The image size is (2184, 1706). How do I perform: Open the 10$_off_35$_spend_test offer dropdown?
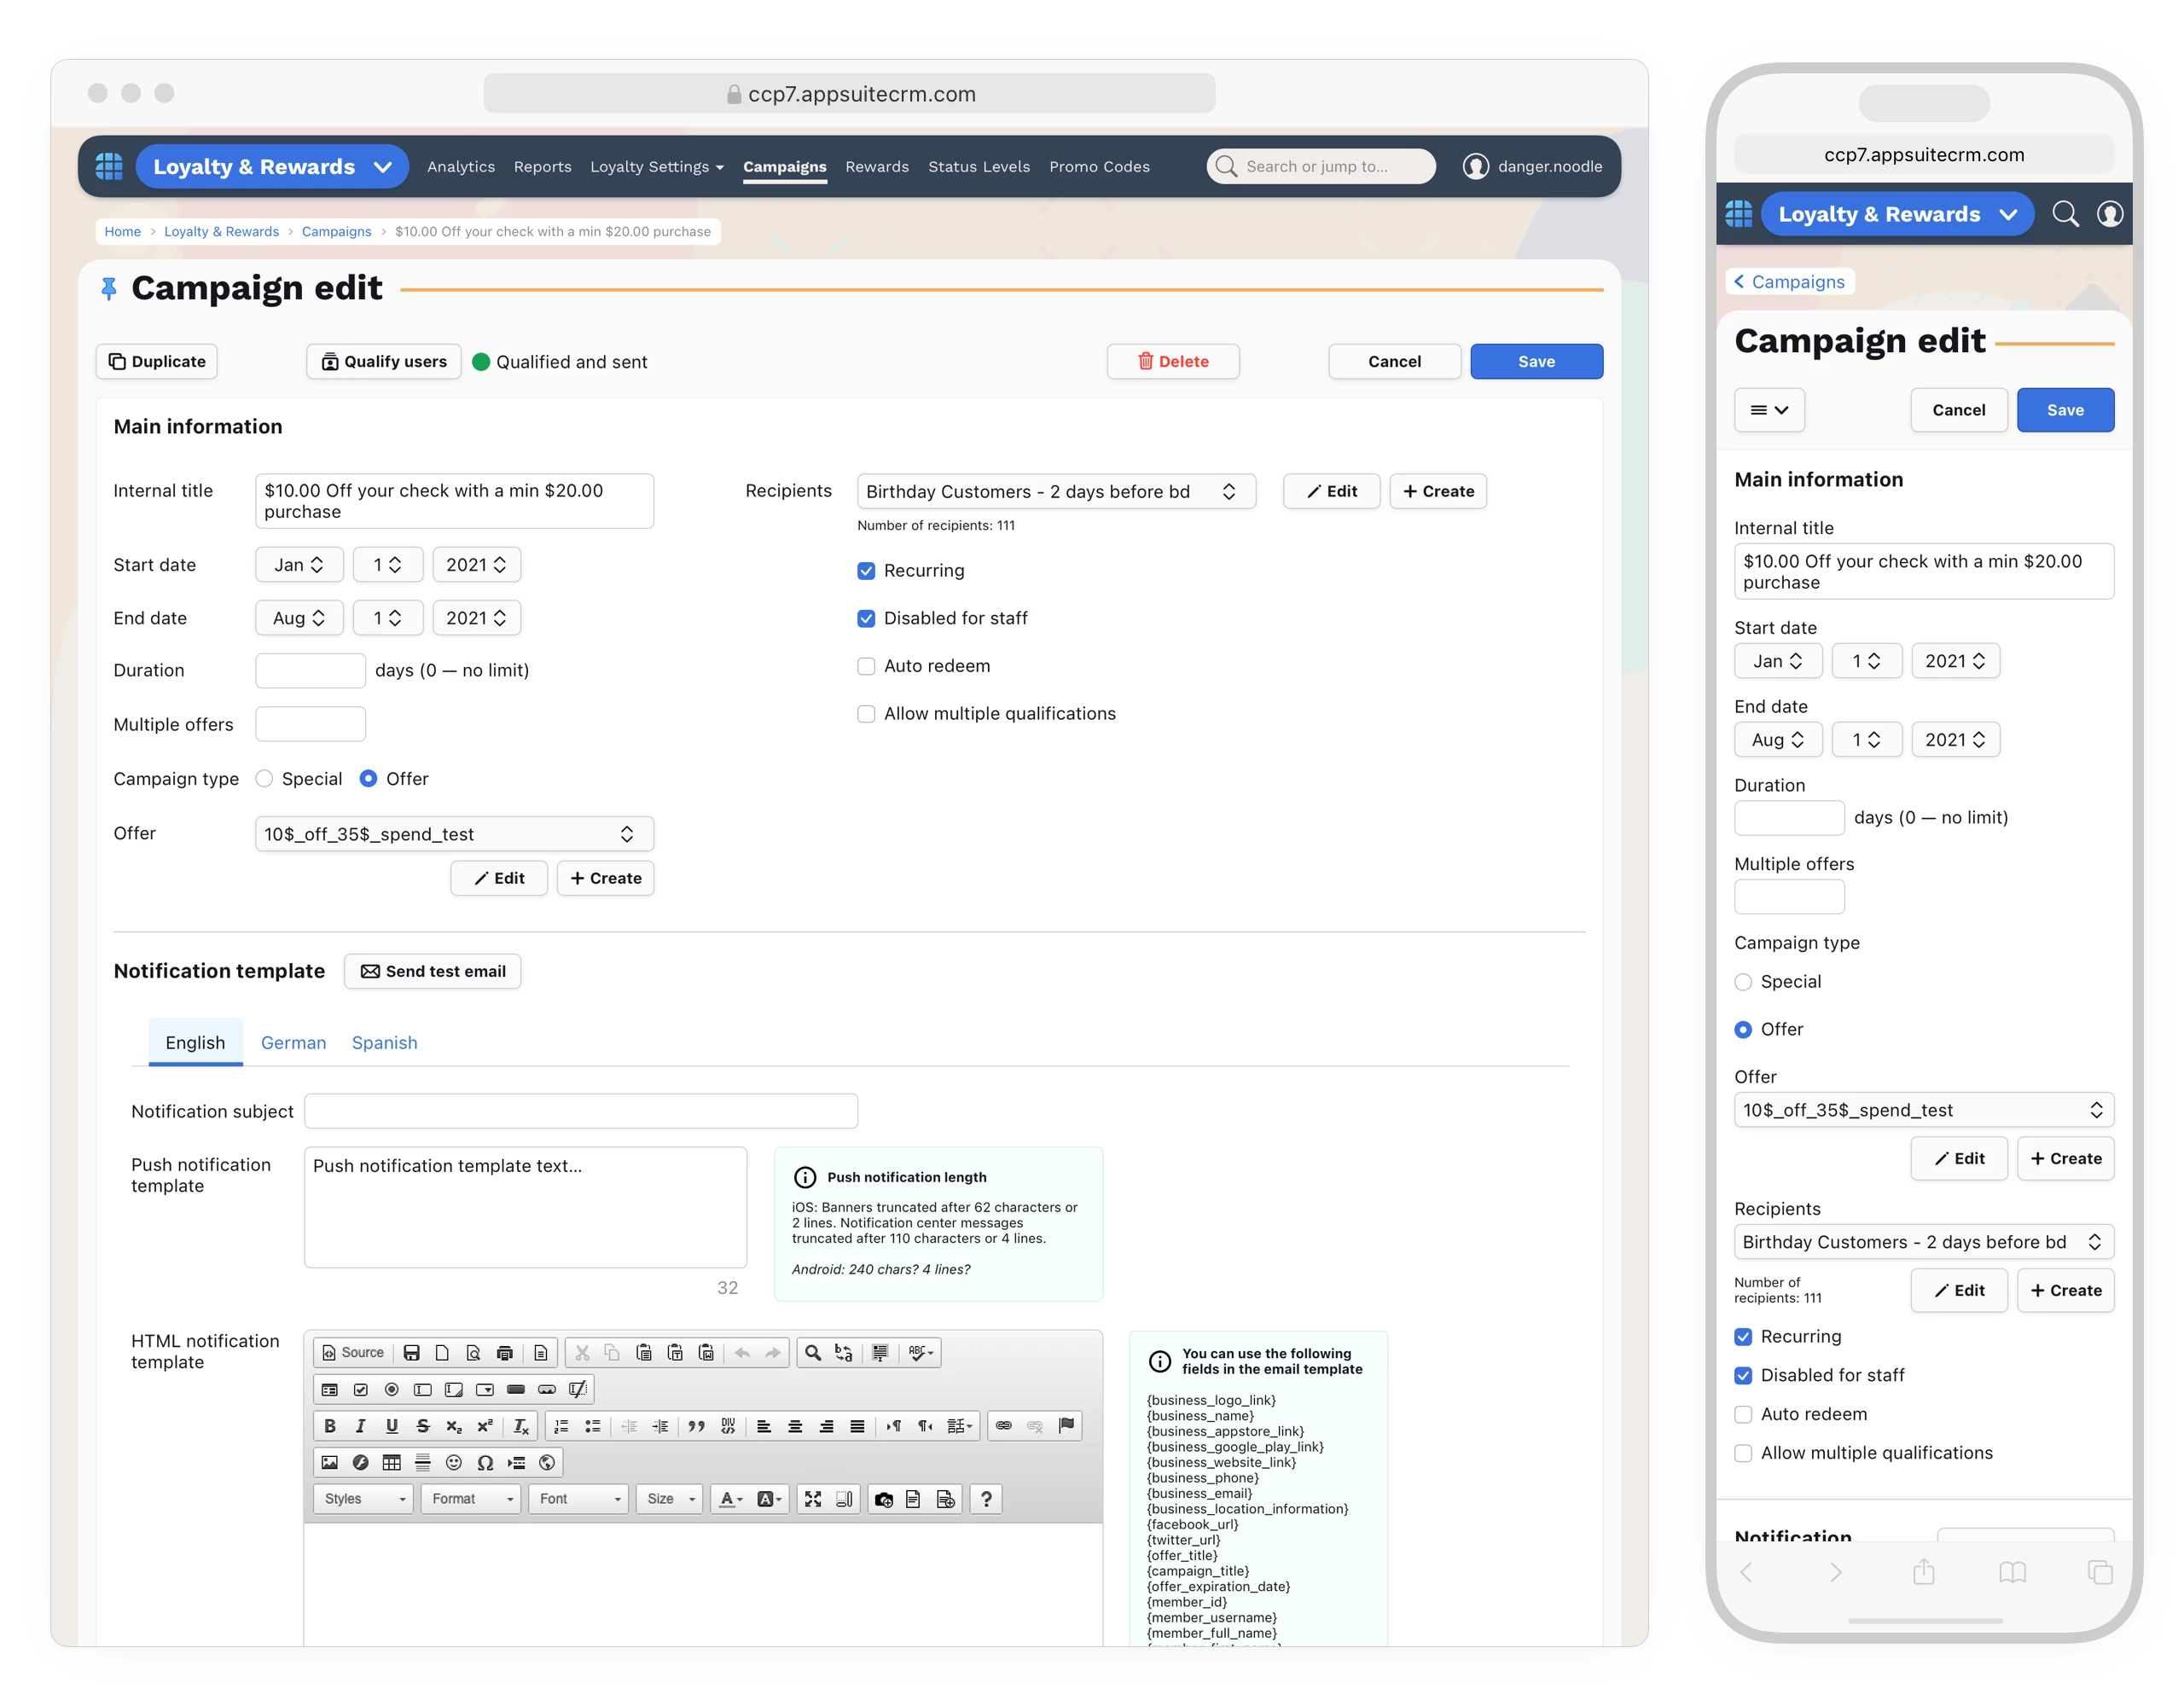tap(454, 834)
